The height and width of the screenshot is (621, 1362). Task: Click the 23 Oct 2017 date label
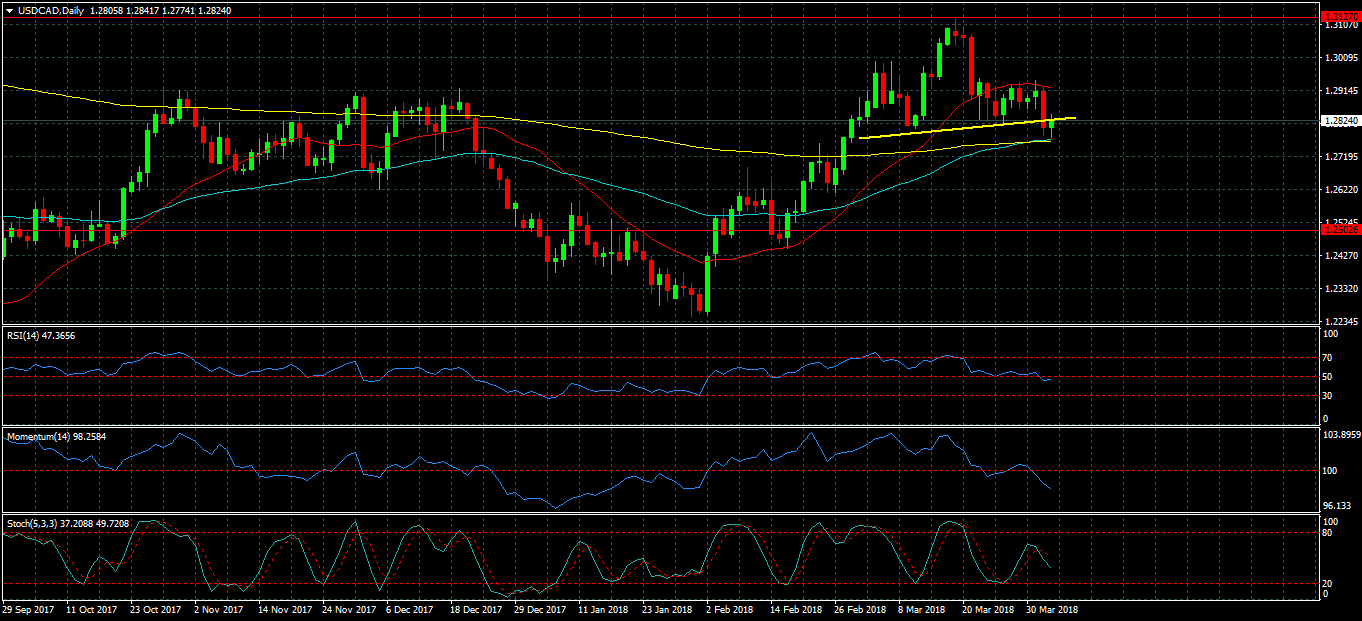pyautogui.click(x=157, y=609)
